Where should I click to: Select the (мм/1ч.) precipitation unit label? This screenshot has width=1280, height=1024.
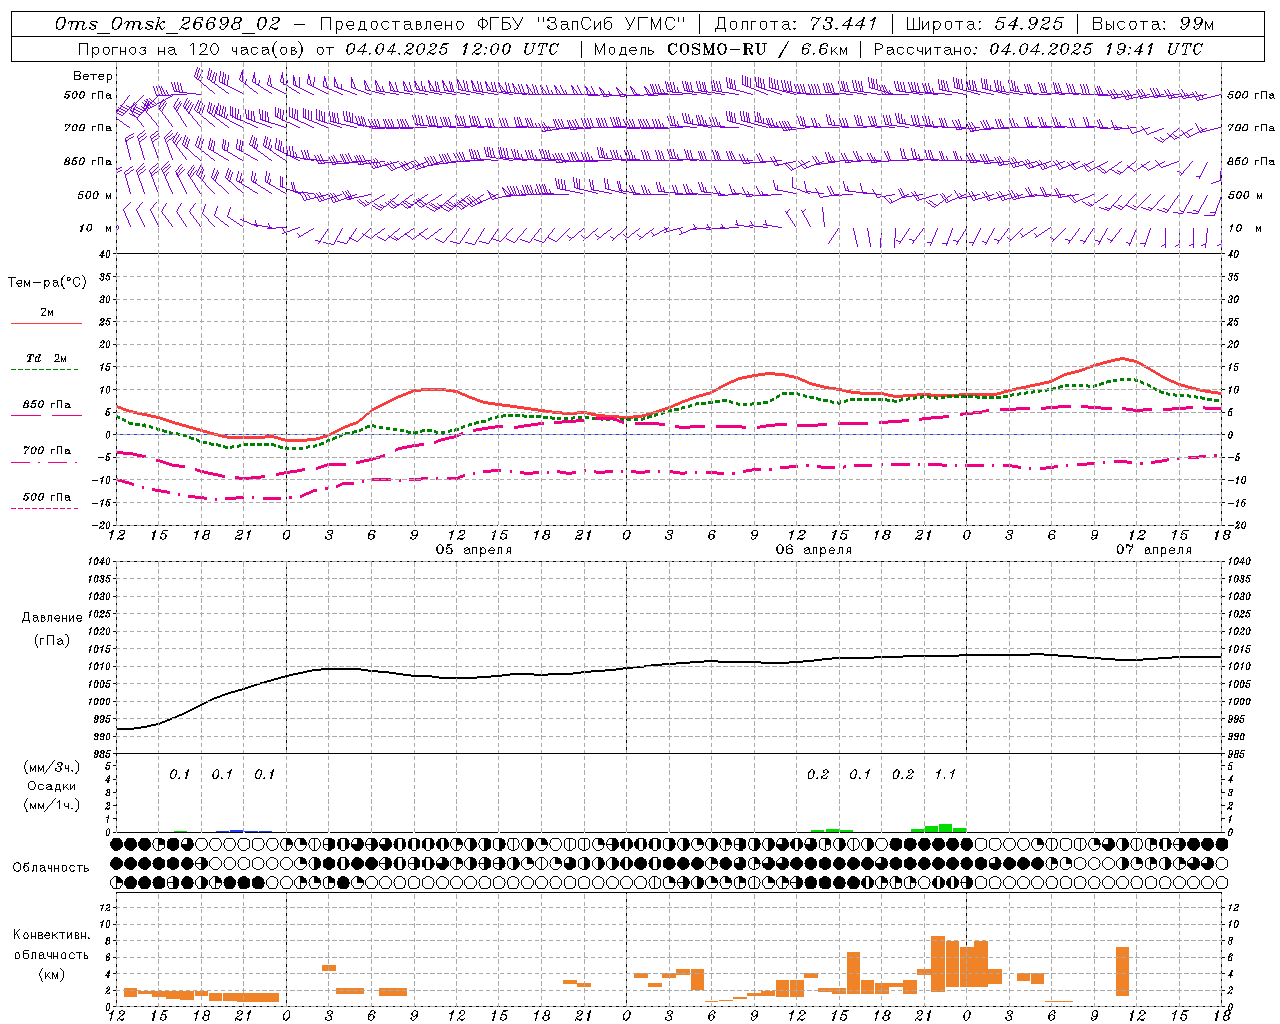tap(51, 805)
